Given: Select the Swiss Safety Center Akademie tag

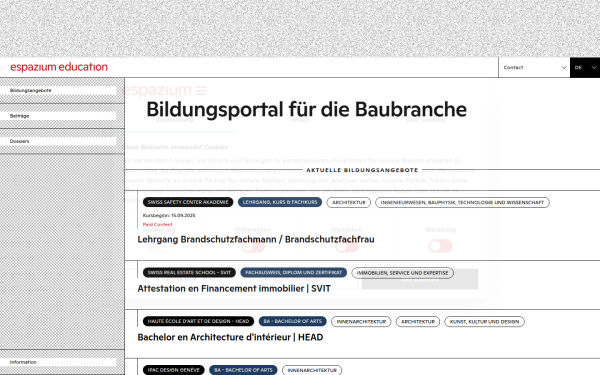Looking at the screenshot, I should (x=188, y=202).
